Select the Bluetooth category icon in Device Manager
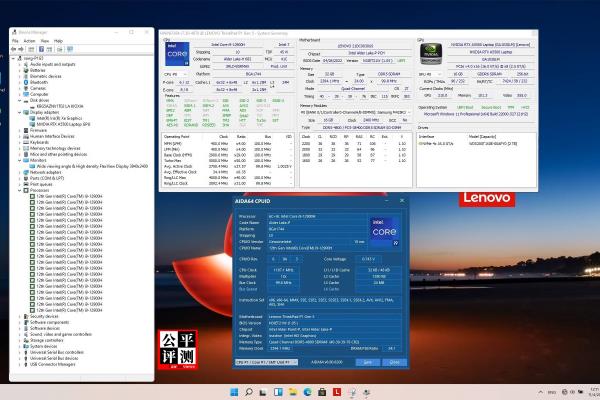 26,82
